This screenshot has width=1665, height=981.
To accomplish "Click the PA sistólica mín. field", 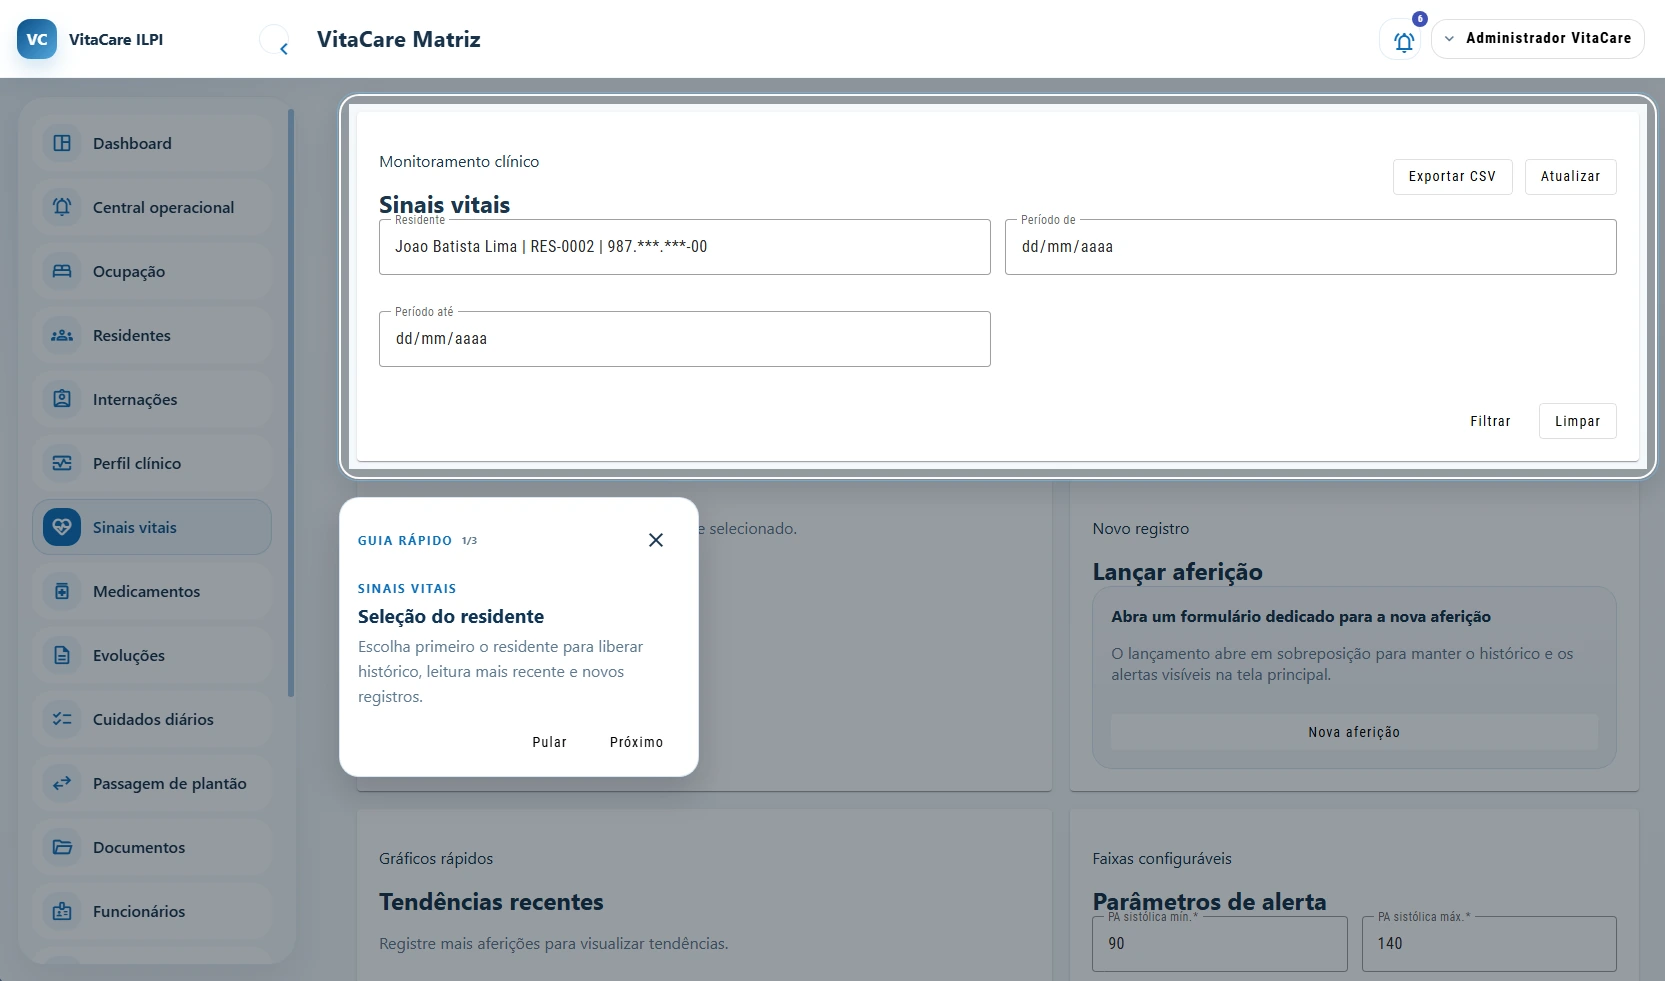I will 1220,944.
